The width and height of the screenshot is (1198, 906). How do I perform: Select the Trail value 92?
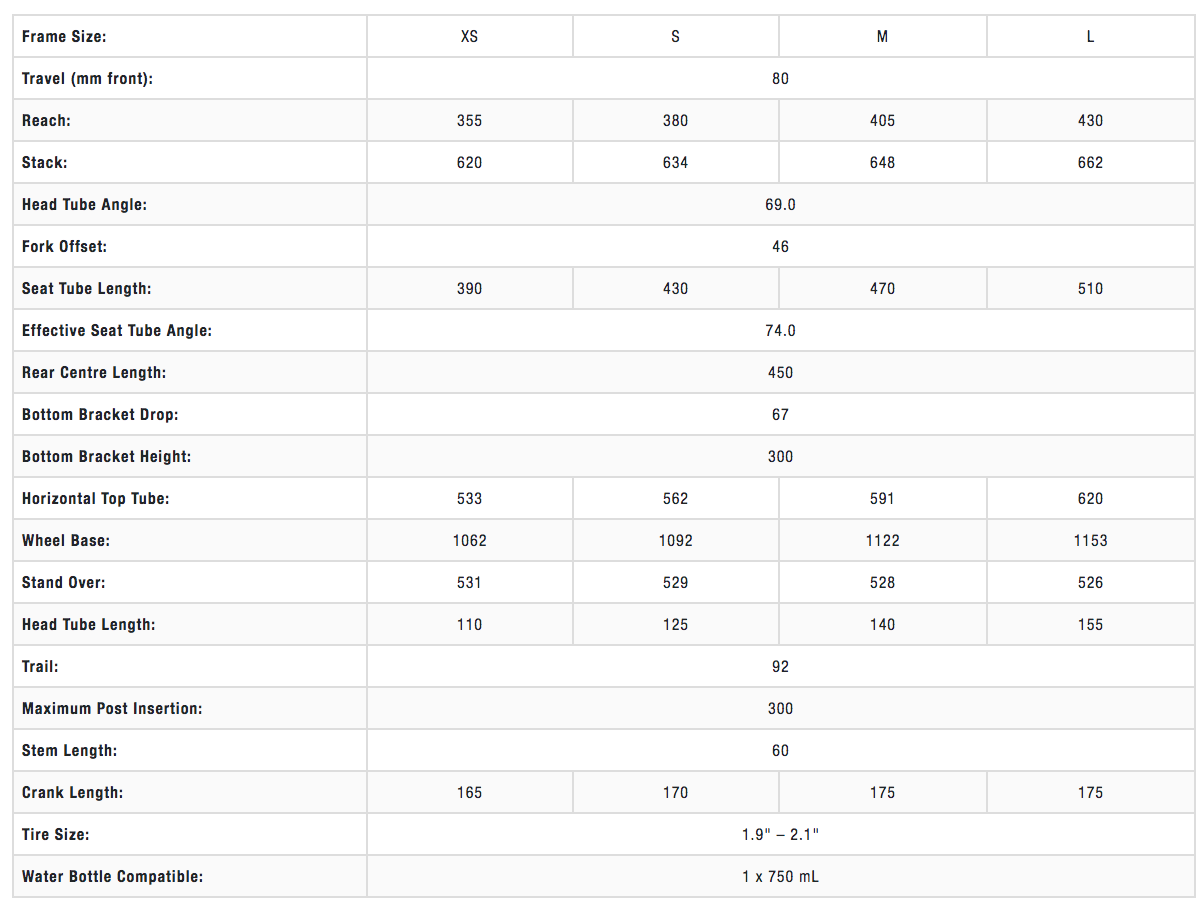pos(780,667)
